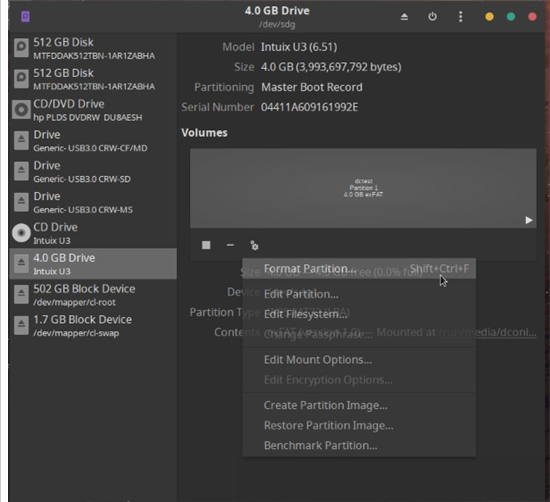The width and height of the screenshot is (550, 502).
Task: Select the 502 GB Block Device cl-root
Action: coord(93,295)
